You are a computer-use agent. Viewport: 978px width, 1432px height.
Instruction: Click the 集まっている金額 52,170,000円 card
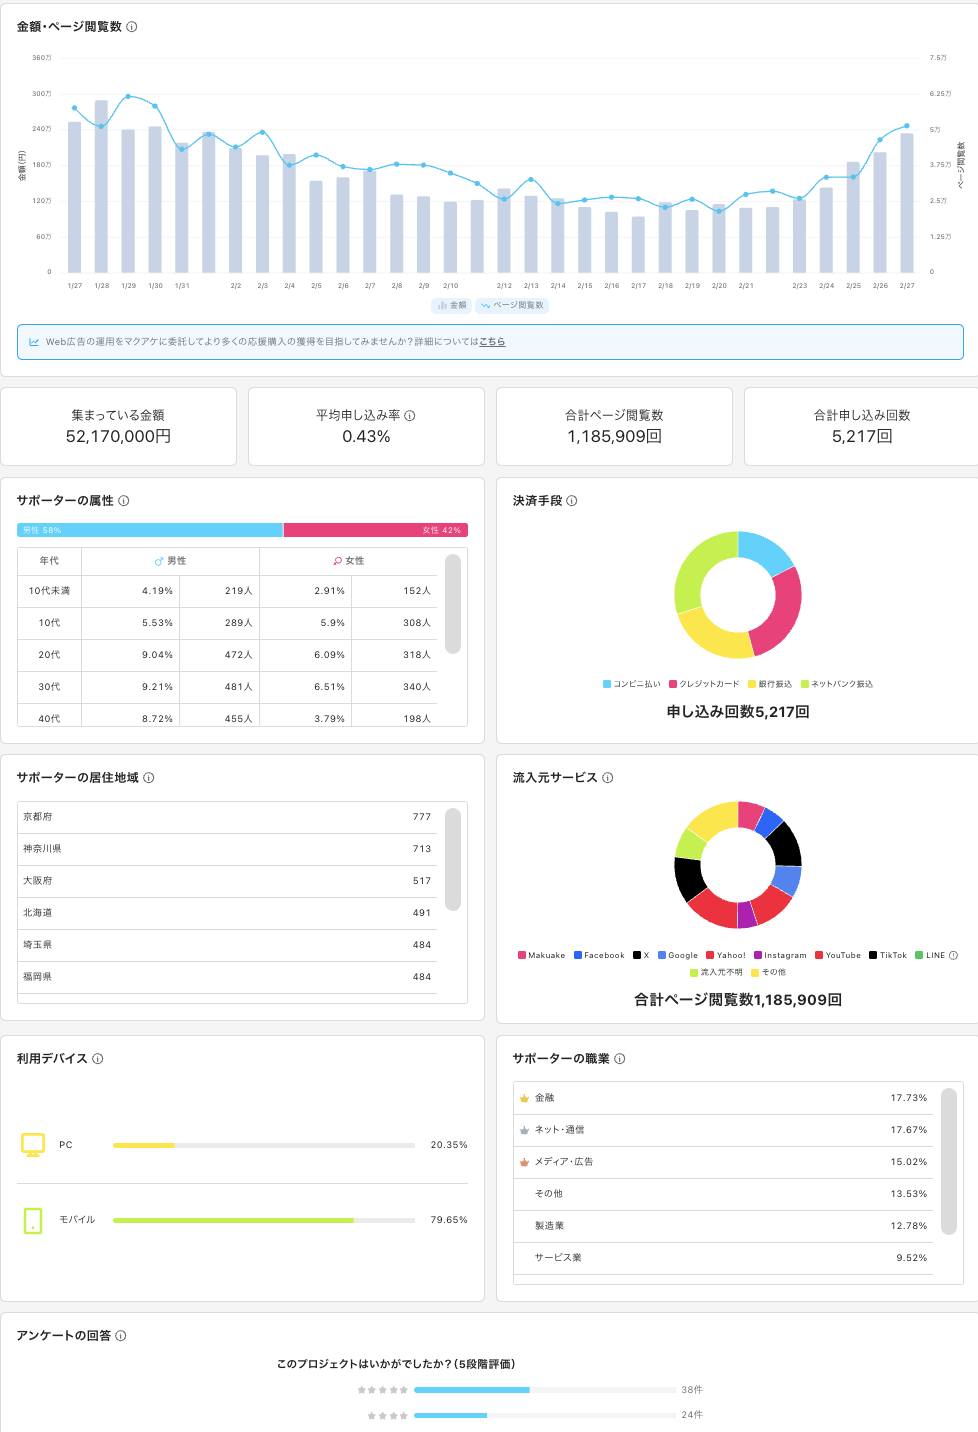click(x=118, y=427)
